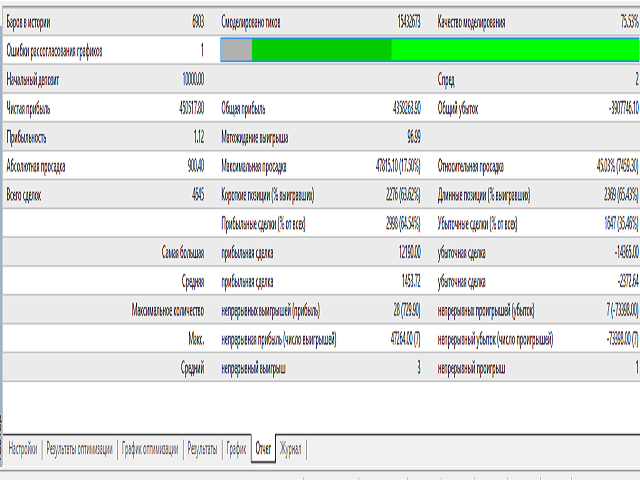Switch to Результаты оптимизации tab
Screen dimensions: 640x480
pos(79,449)
